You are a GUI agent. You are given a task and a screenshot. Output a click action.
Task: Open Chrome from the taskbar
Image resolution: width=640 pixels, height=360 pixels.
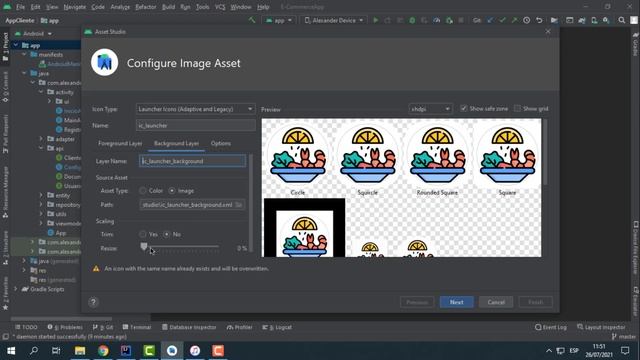[103, 351]
